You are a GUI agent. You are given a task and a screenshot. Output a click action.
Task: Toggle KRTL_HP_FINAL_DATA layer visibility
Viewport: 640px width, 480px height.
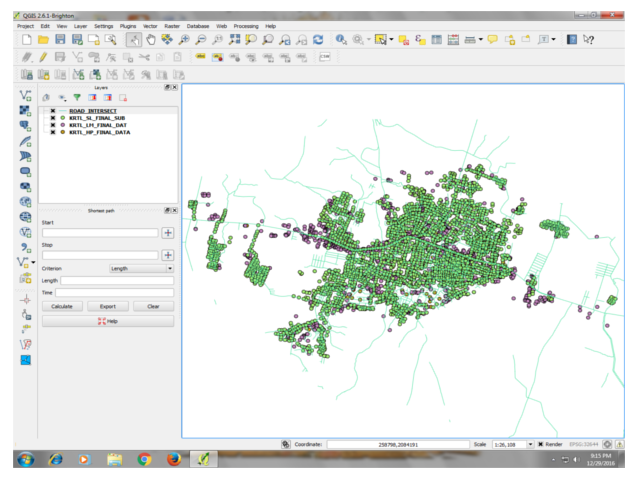53,132
